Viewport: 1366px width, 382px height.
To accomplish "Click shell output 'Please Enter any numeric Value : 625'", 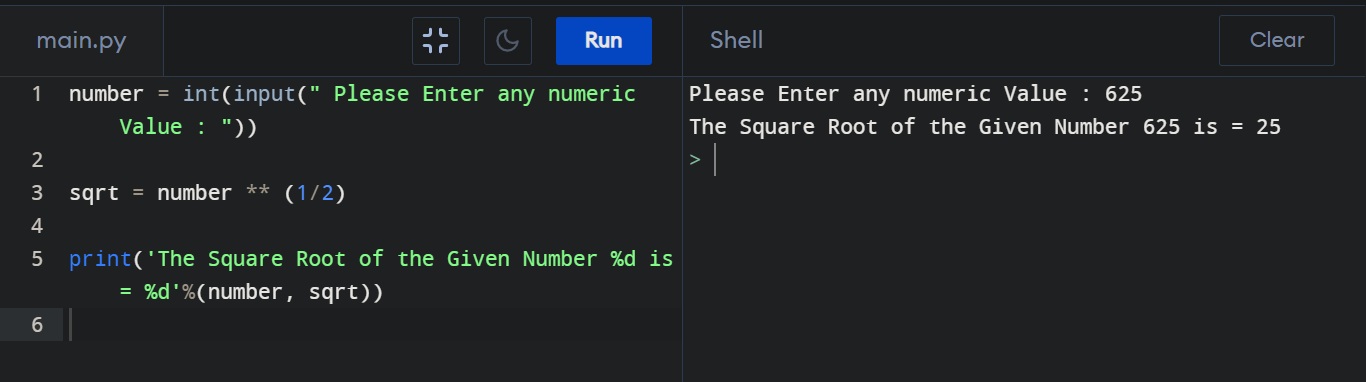I will pyautogui.click(x=915, y=94).
